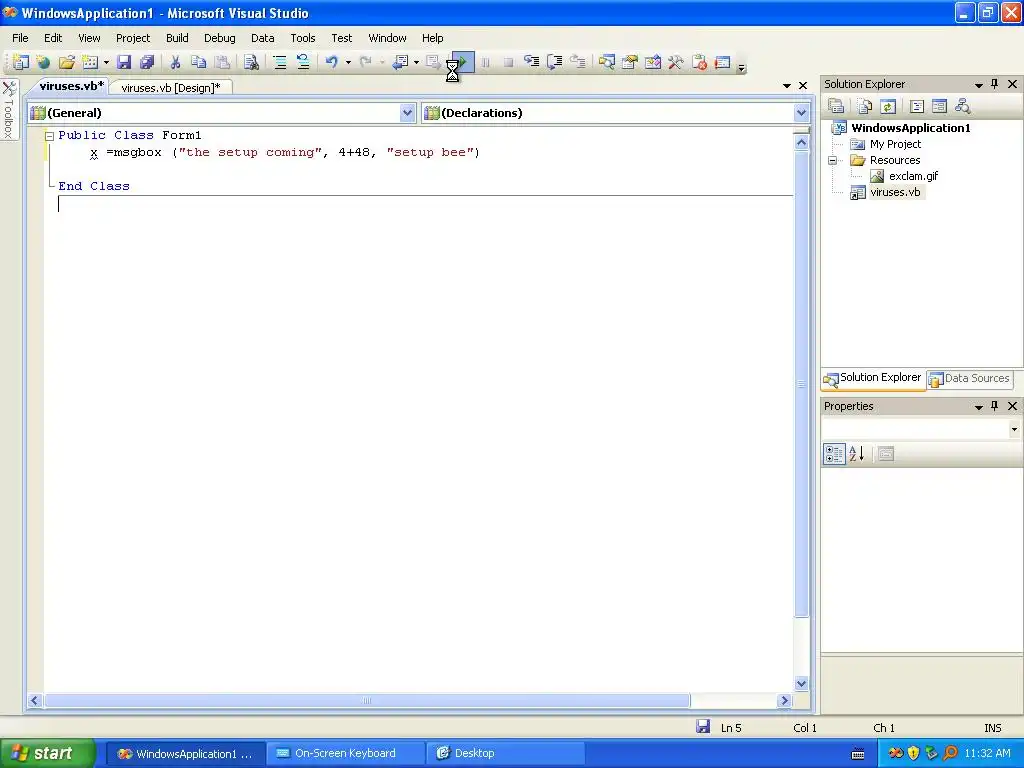This screenshot has height=768, width=1024.
Task: Click the Add New Item toolbar icon
Action: tap(90, 62)
